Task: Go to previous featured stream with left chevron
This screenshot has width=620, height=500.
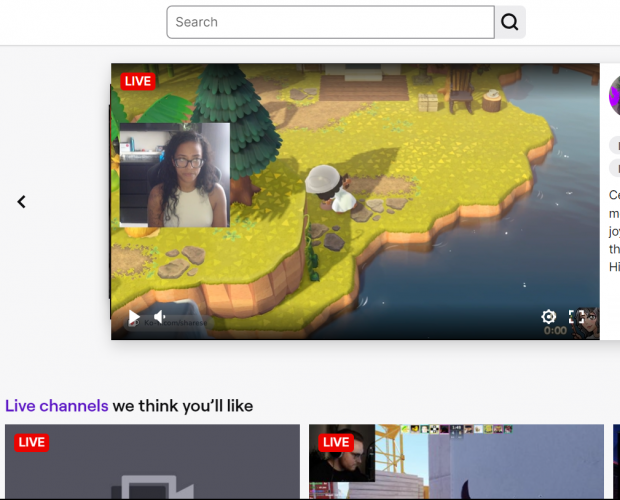Action: tap(21, 202)
